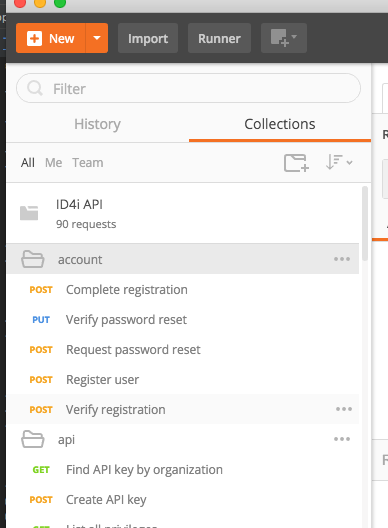Collapse the api folder

[183, 439]
